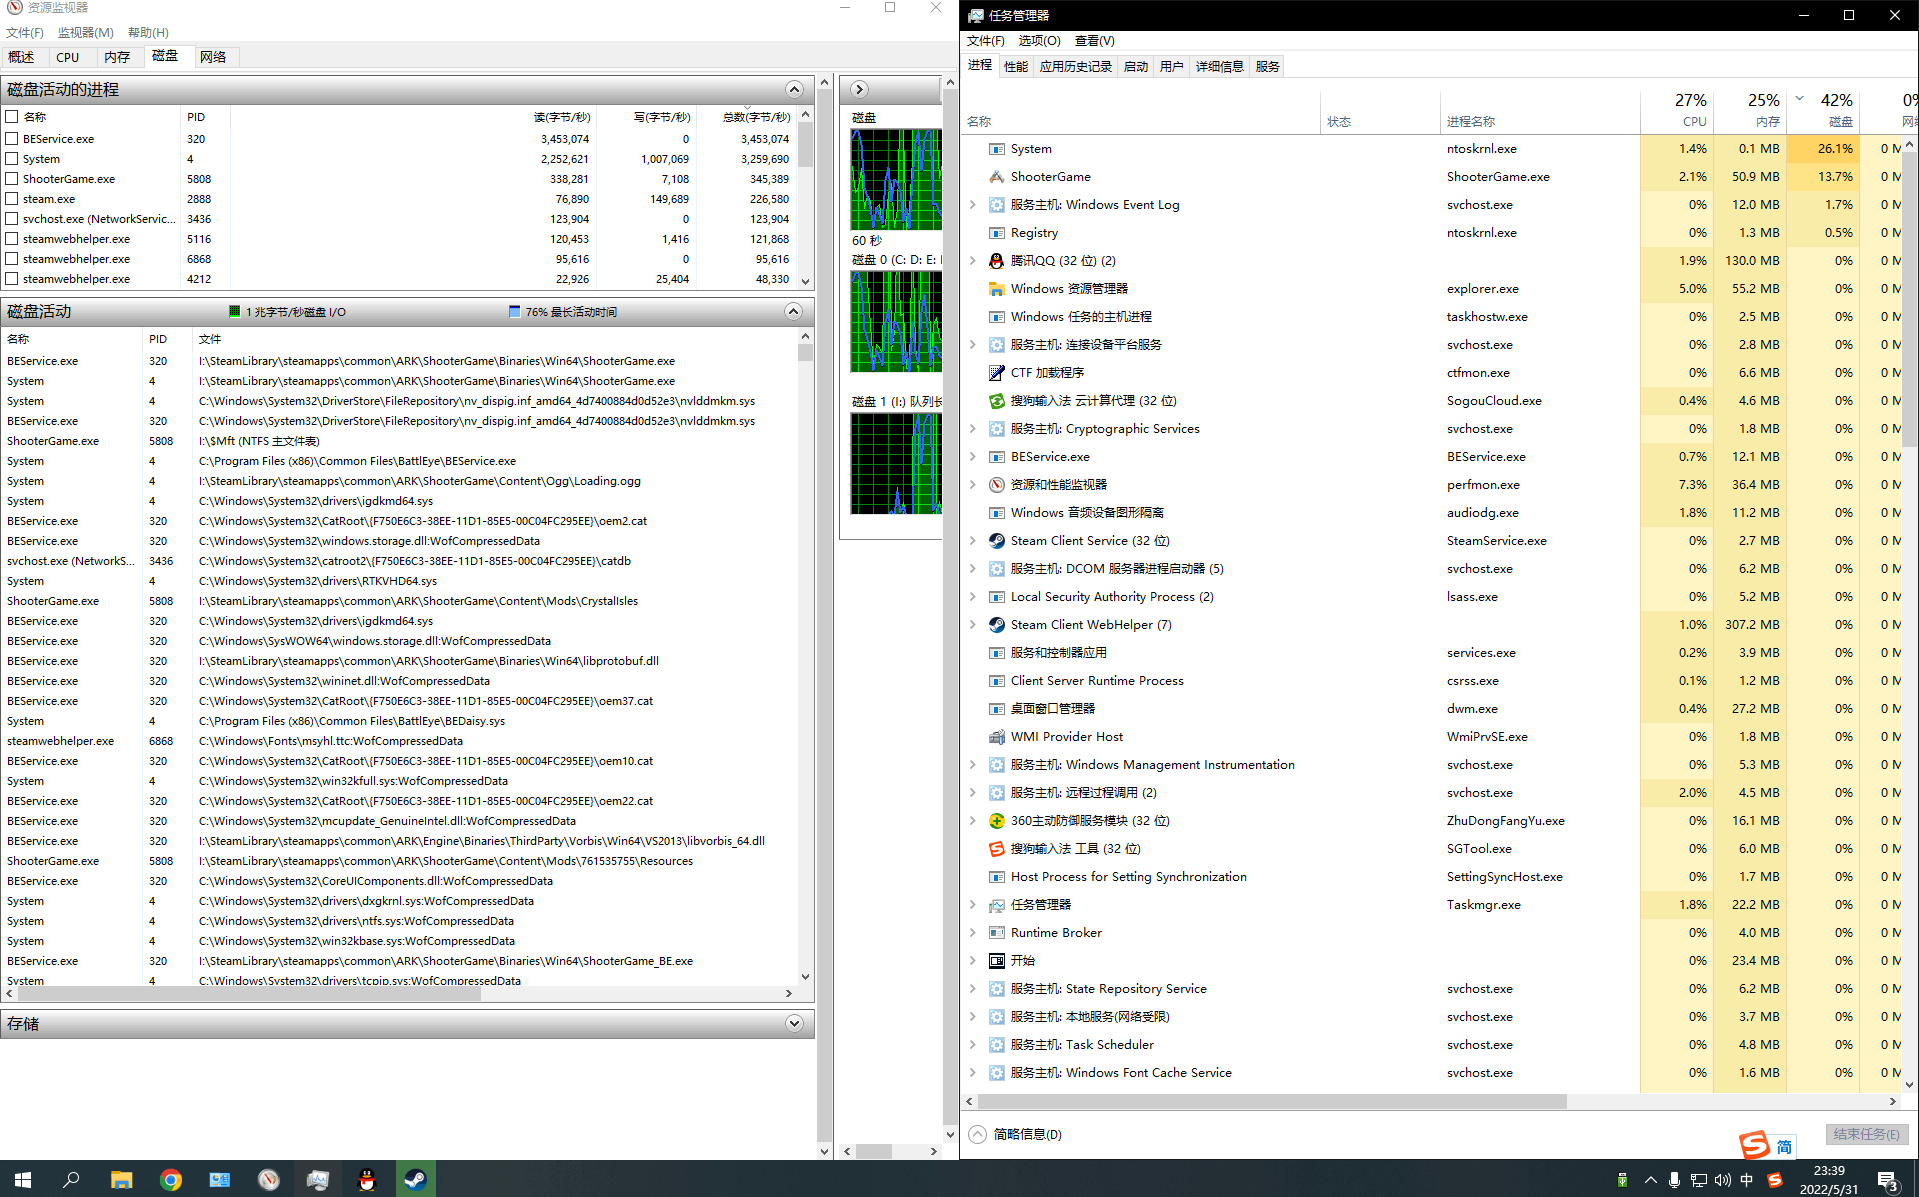
Task: Open Chrome from the taskbar
Action: pyautogui.click(x=171, y=1180)
